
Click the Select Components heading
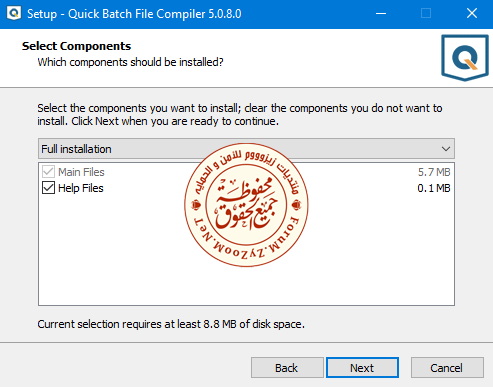(x=76, y=46)
